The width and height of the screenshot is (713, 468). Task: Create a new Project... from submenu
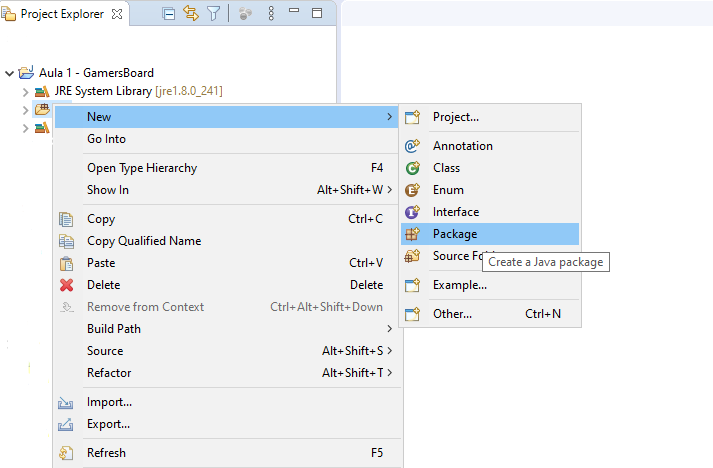455,117
